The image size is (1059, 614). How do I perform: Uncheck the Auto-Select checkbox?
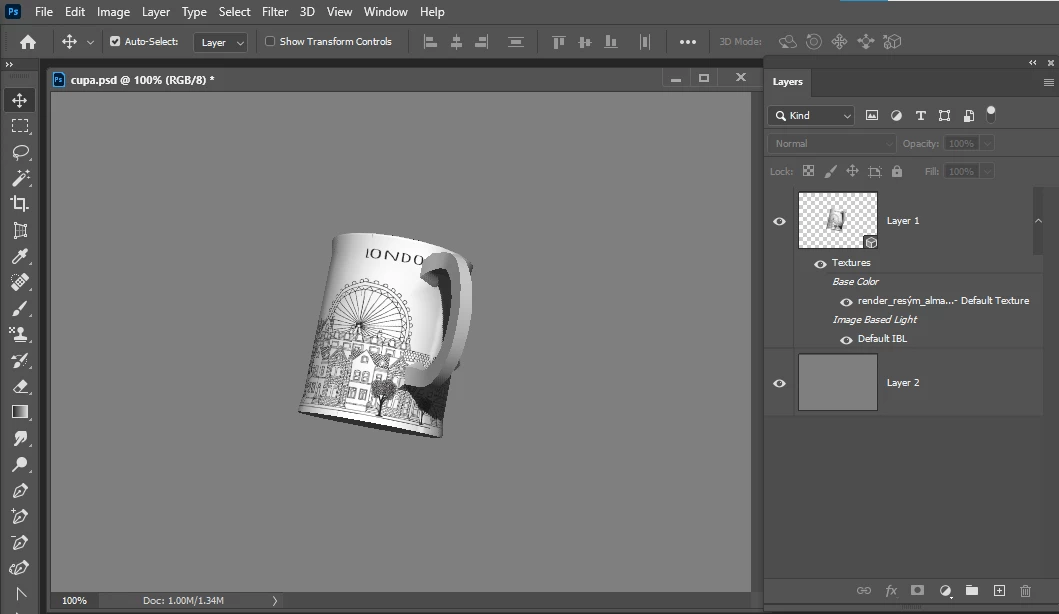[x=115, y=42]
